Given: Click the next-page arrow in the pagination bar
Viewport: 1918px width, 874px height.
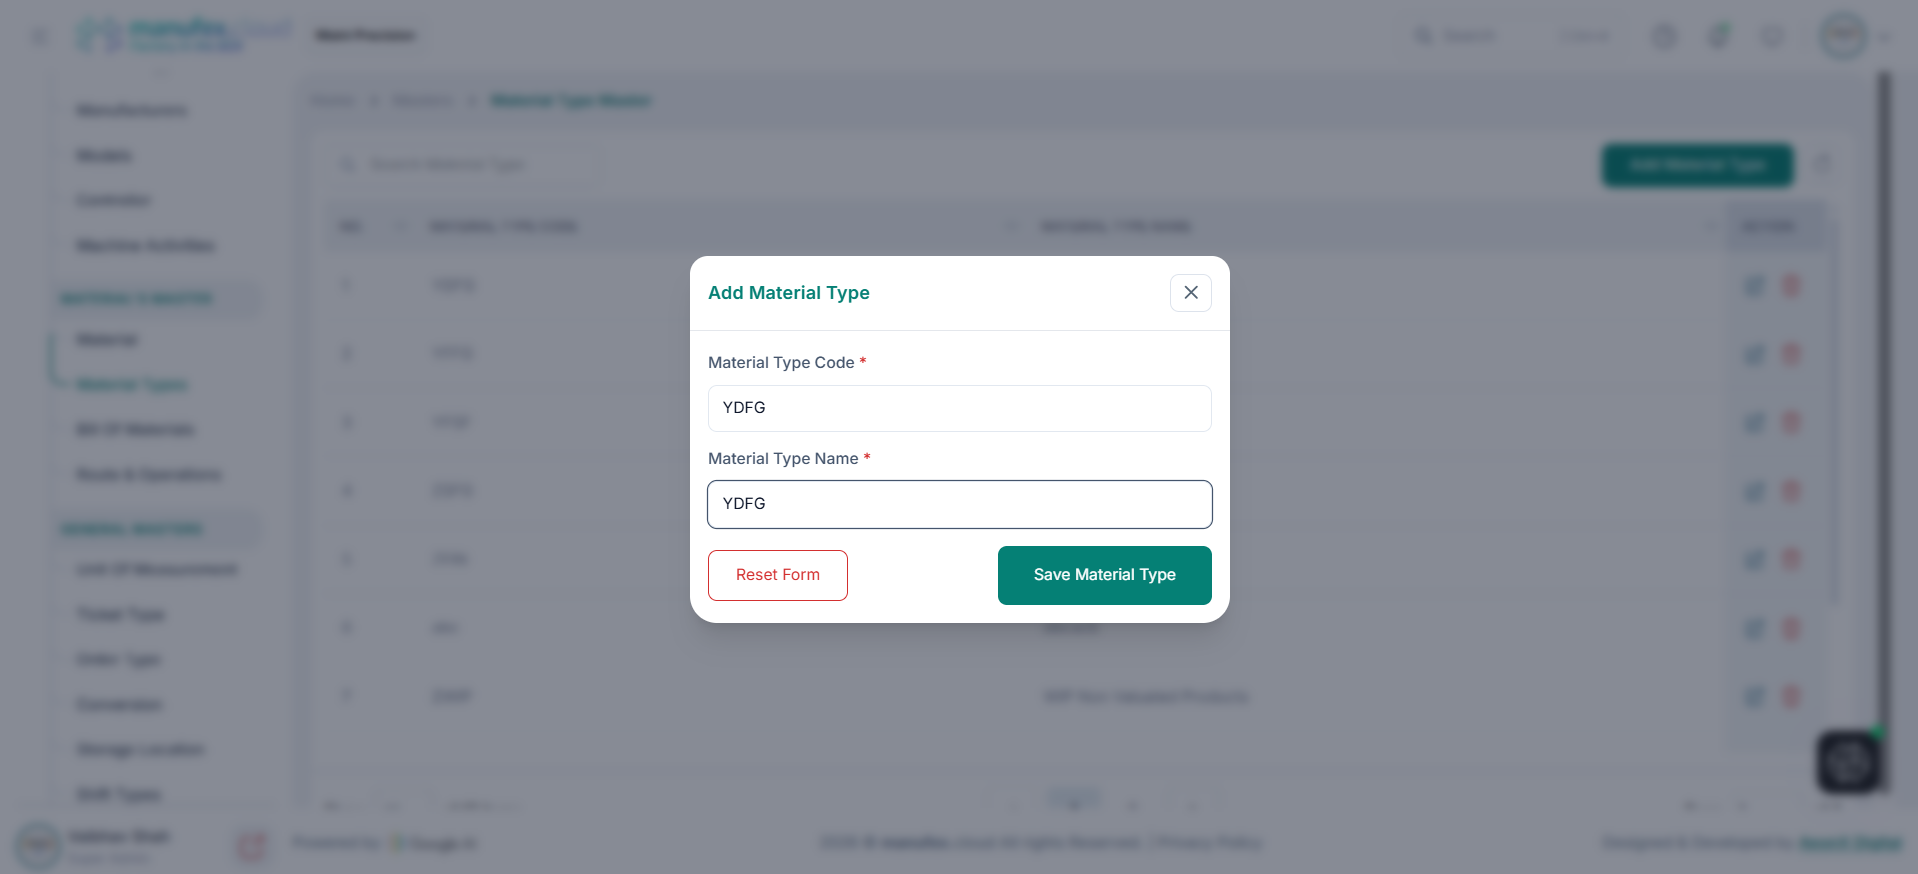Looking at the screenshot, I should (x=1133, y=805).
